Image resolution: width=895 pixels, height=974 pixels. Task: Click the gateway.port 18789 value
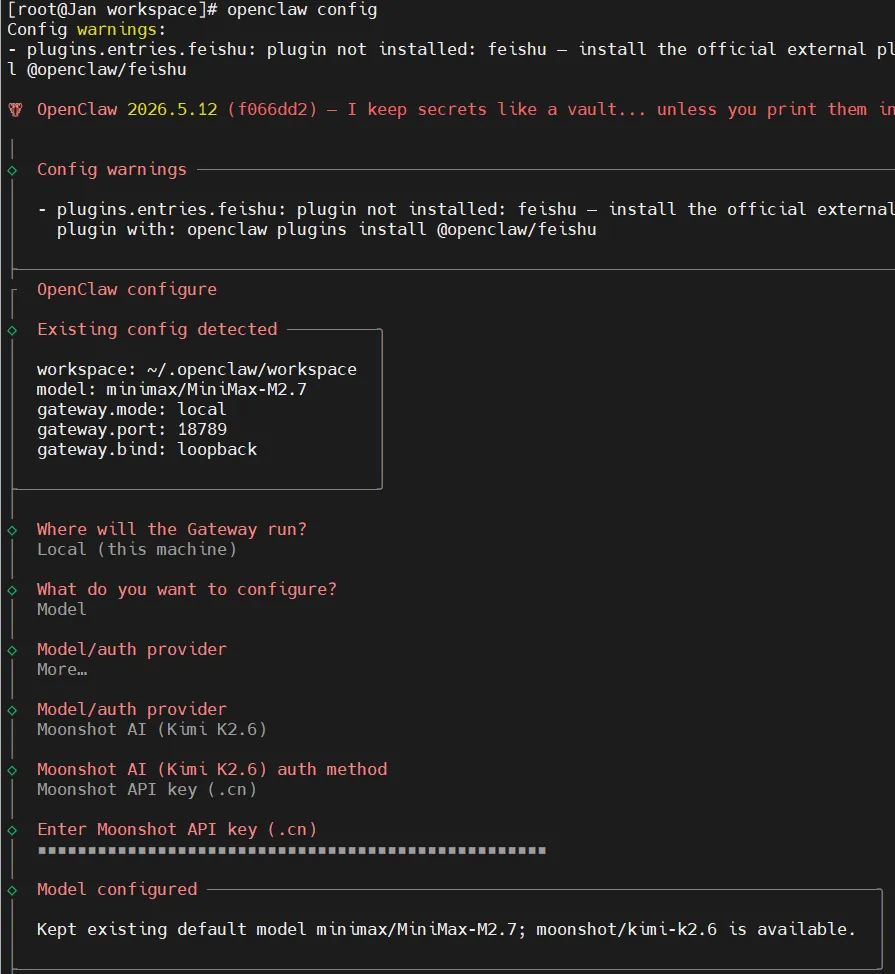(202, 430)
